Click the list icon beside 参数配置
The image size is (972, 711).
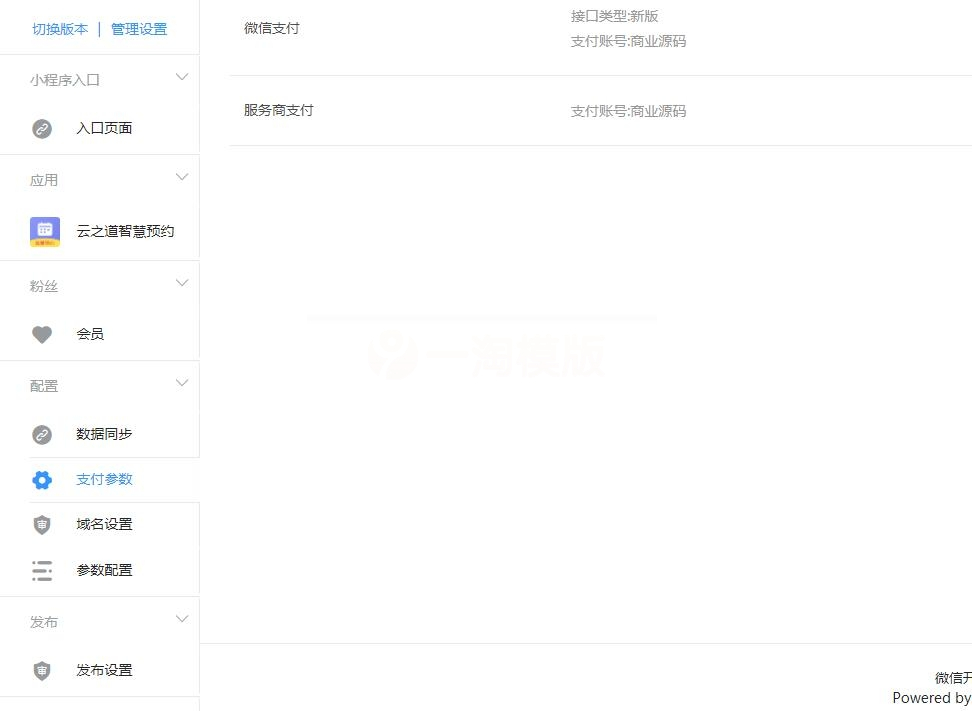tap(42, 570)
